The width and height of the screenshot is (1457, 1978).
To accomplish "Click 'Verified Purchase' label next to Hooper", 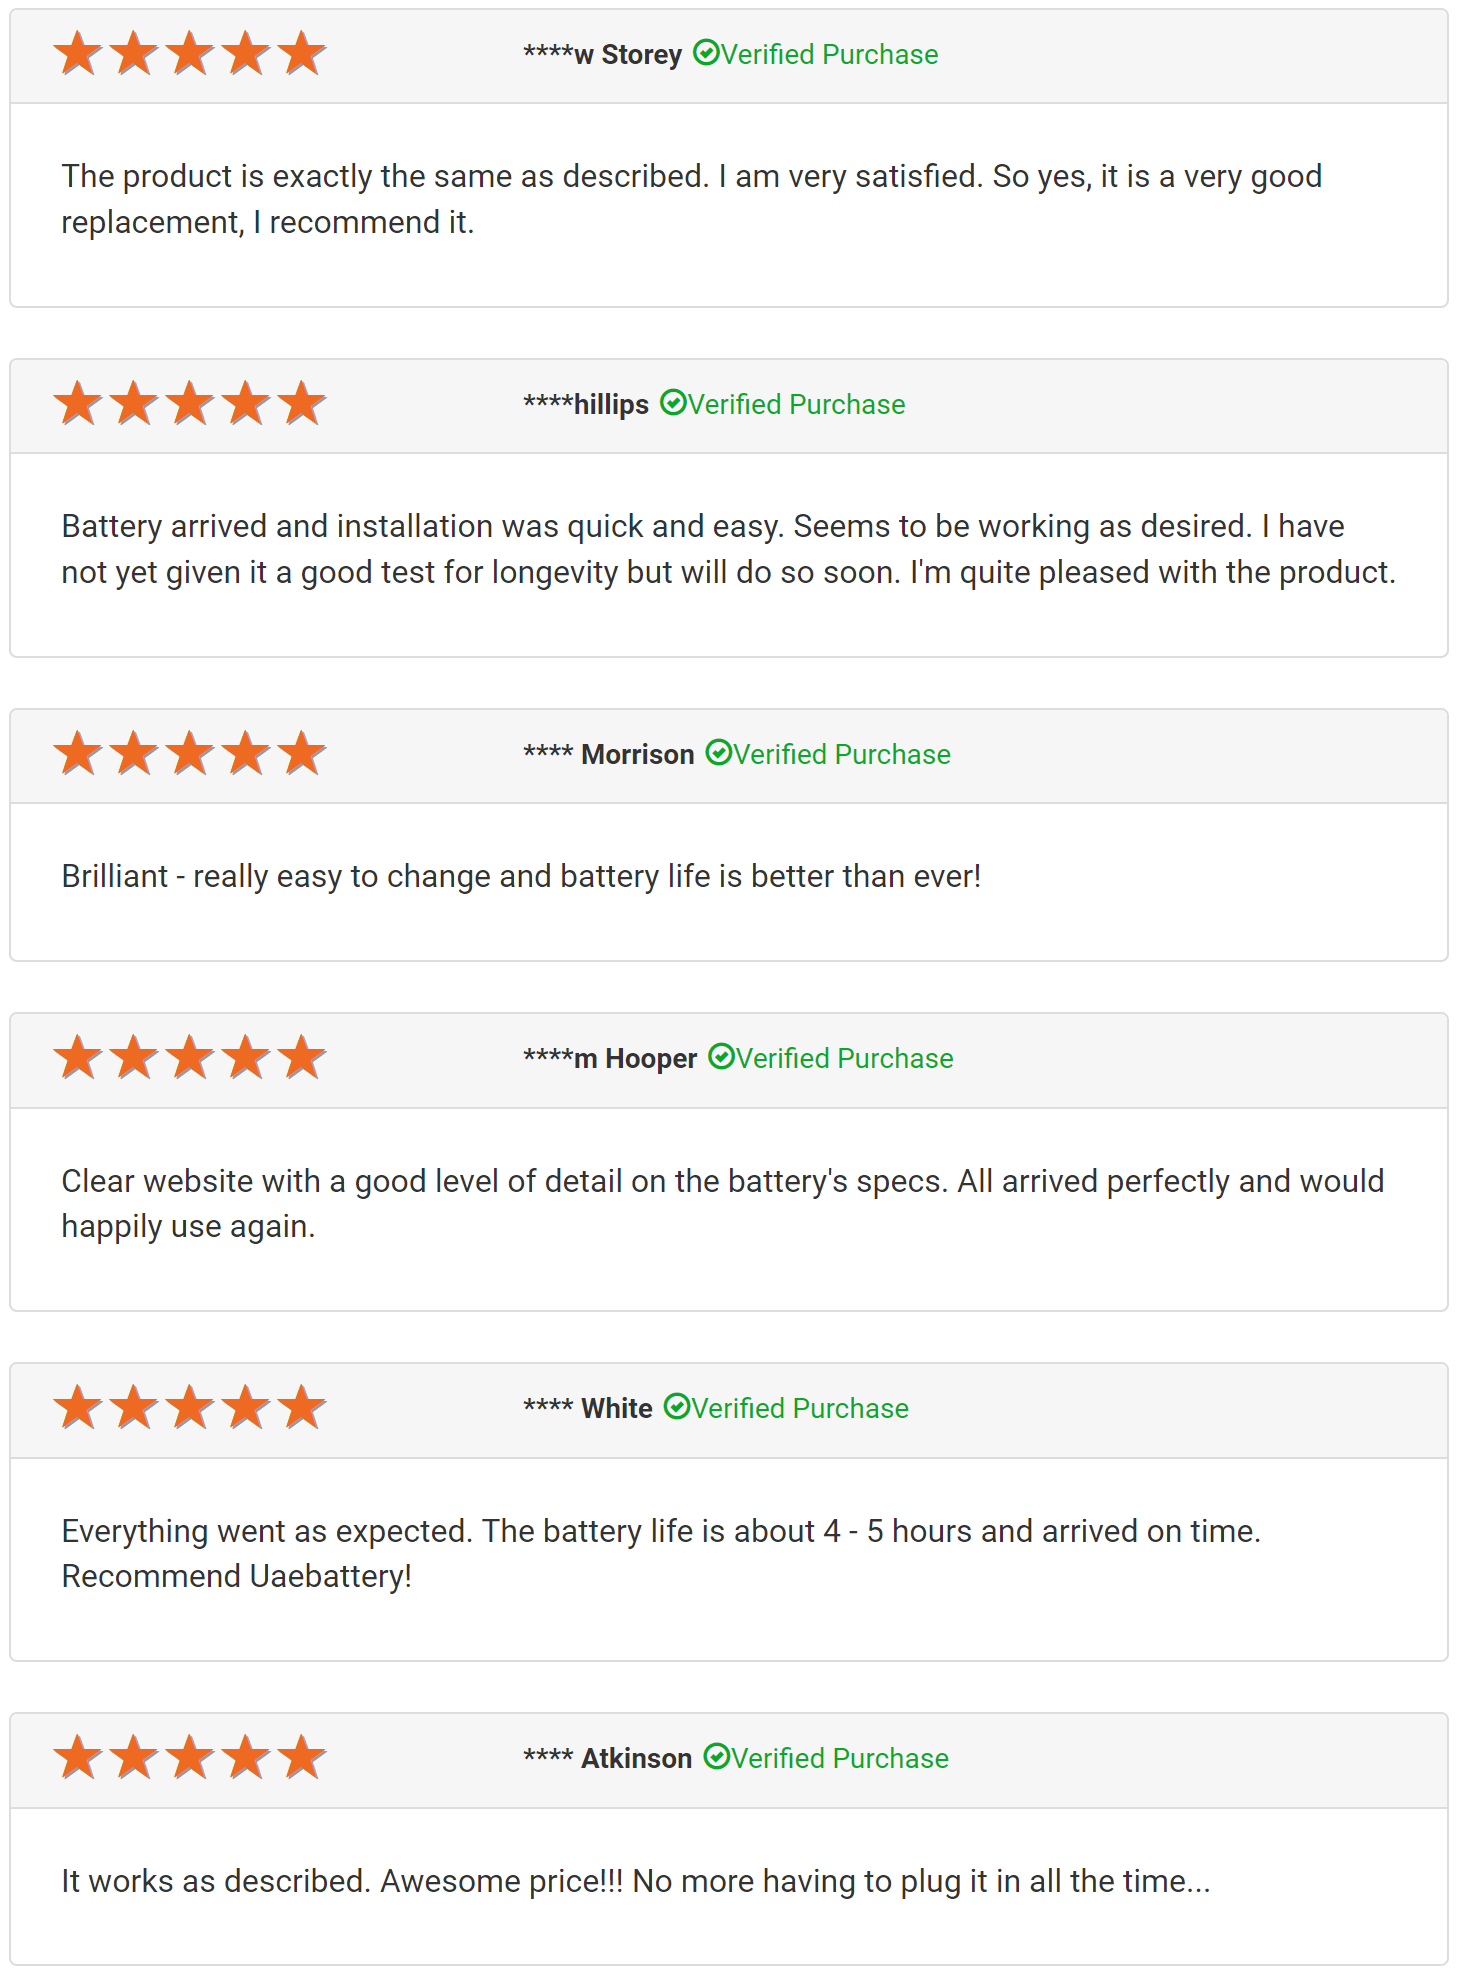I will click(845, 1058).
